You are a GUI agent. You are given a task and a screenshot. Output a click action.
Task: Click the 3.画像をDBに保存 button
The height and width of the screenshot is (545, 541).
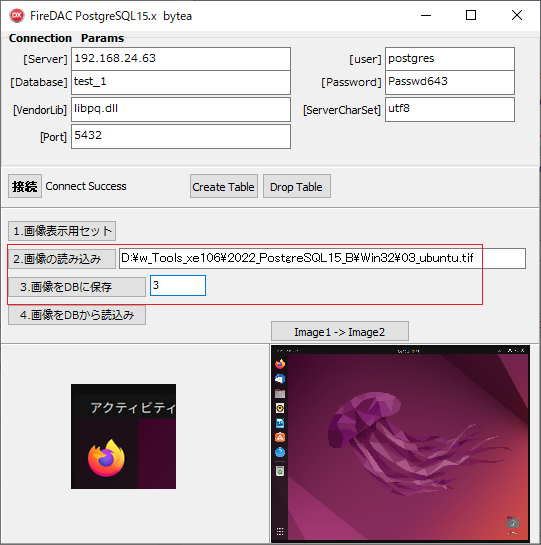point(77,287)
